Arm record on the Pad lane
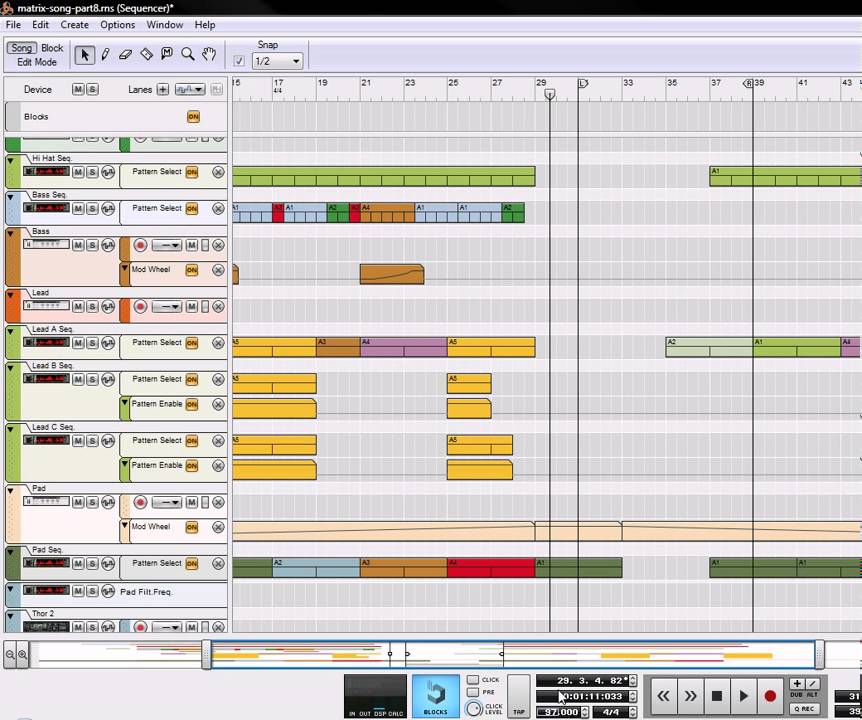Viewport: 862px width, 720px height. pyautogui.click(x=140, y=502)
